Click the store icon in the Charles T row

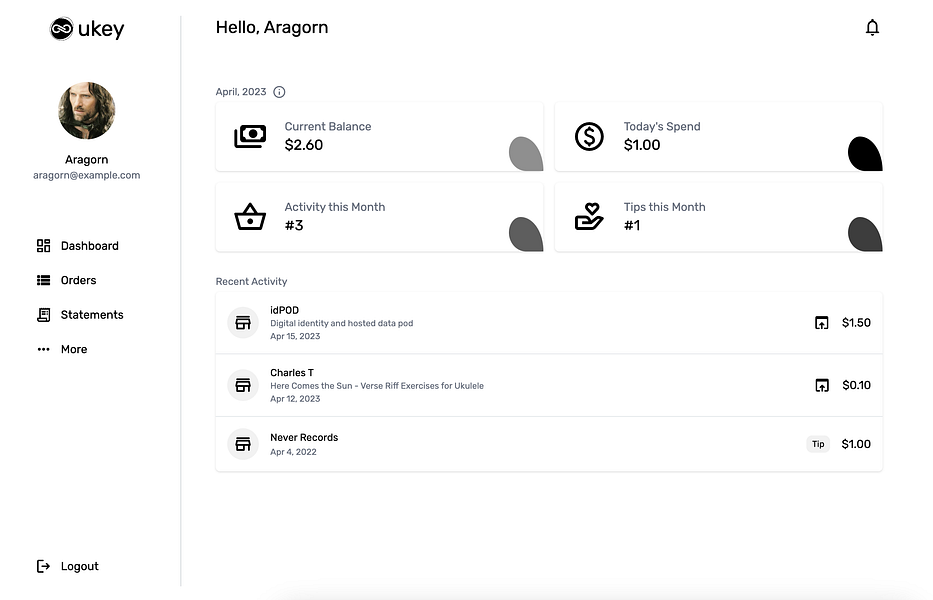click(243, 385)
